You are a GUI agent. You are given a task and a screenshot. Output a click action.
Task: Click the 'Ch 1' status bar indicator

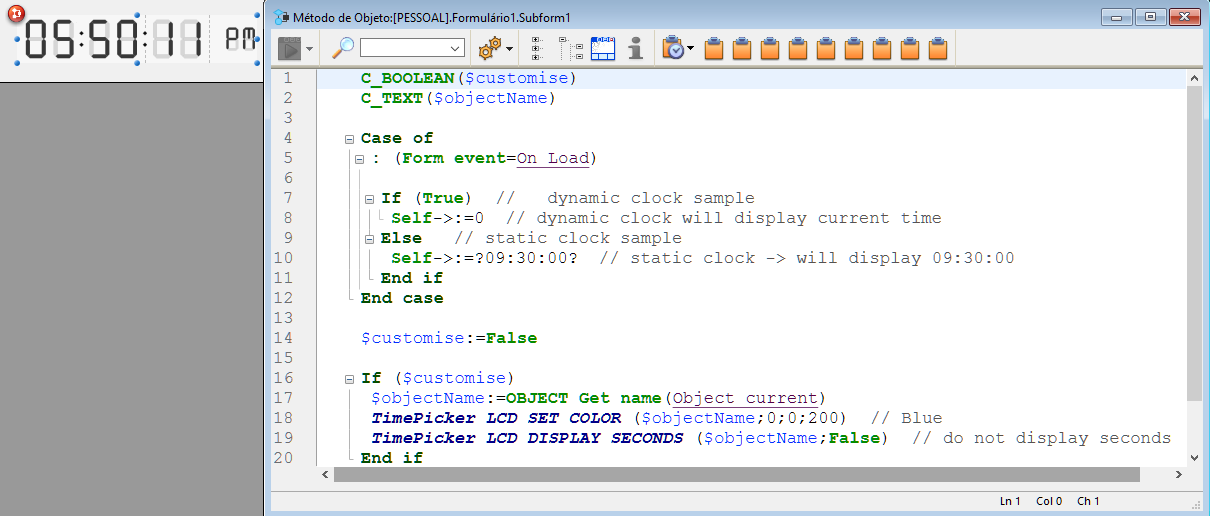[1088, 501]
